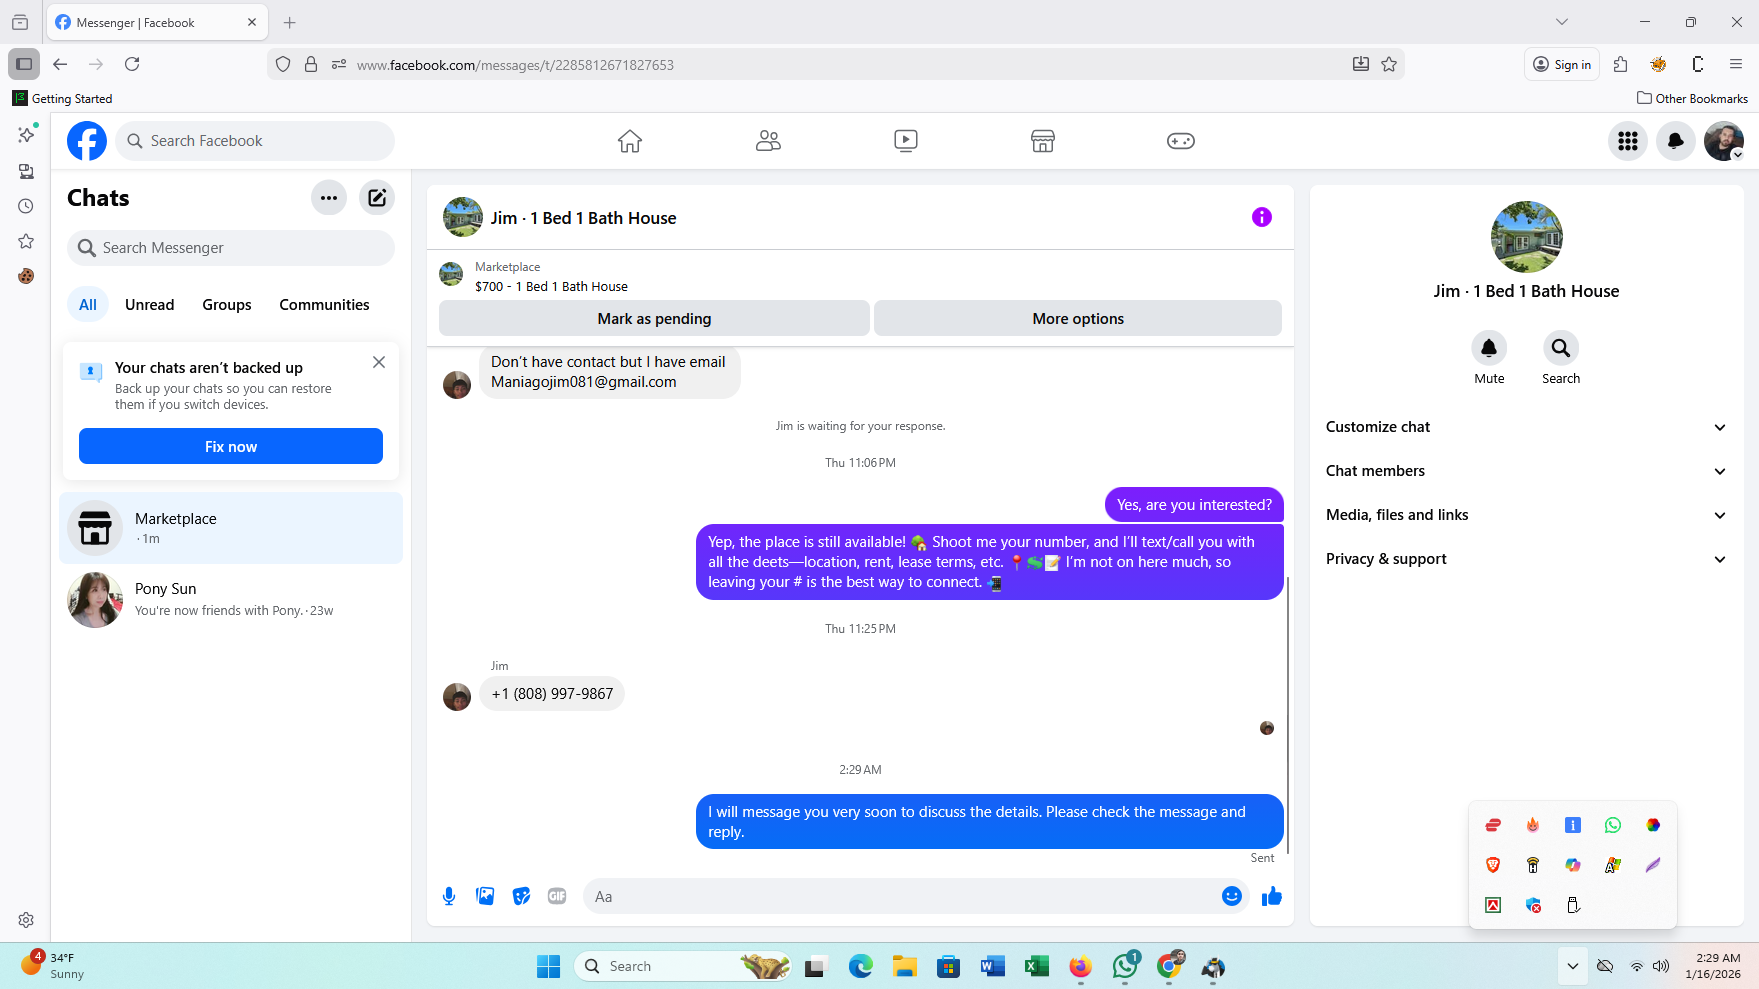
Task: Open the $700 1 Bed 1 Bath House listing
Action: pyautogui.click(x=551, y=286)
